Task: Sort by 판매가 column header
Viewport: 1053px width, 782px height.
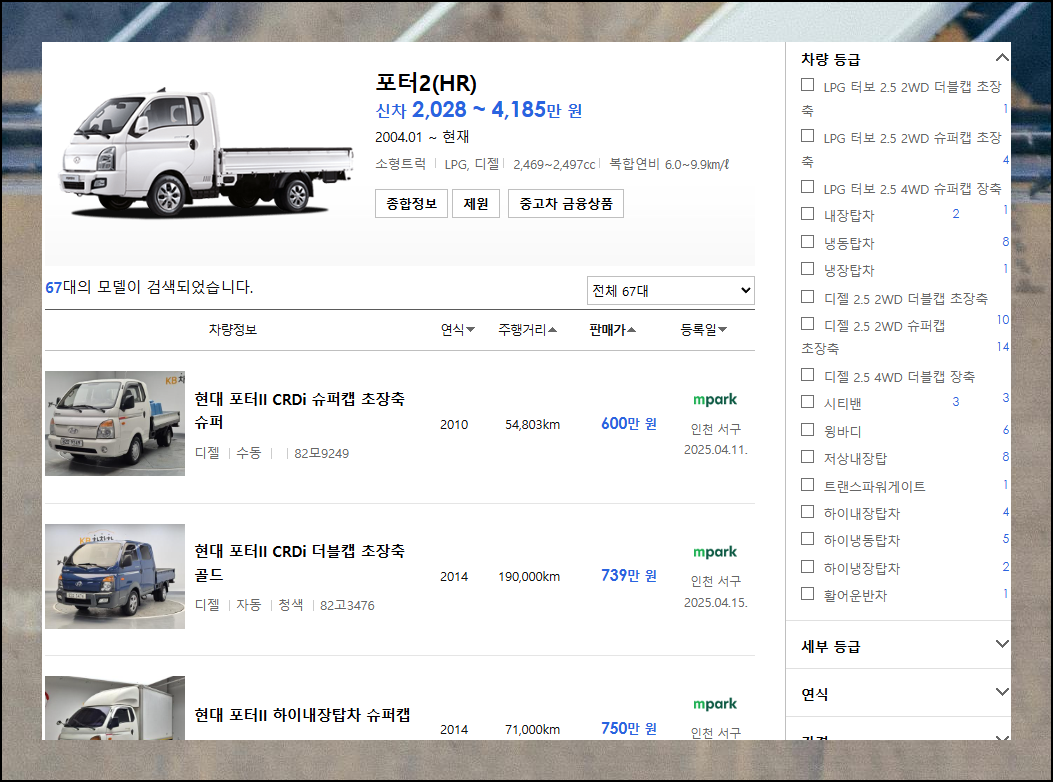Action: click(612, 330)
